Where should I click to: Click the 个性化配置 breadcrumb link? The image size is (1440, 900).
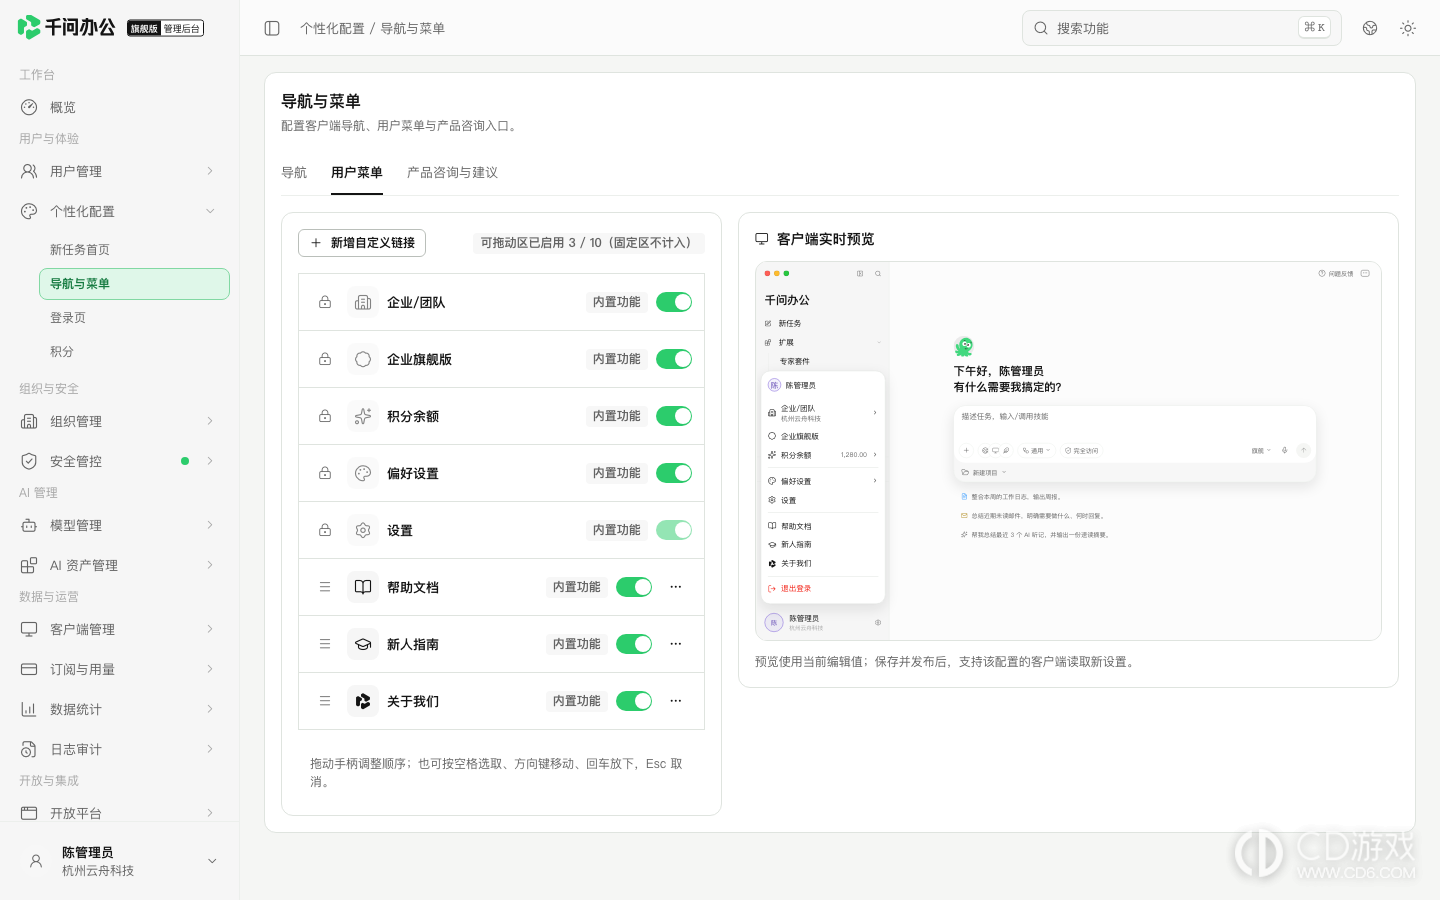click(332, 28)
